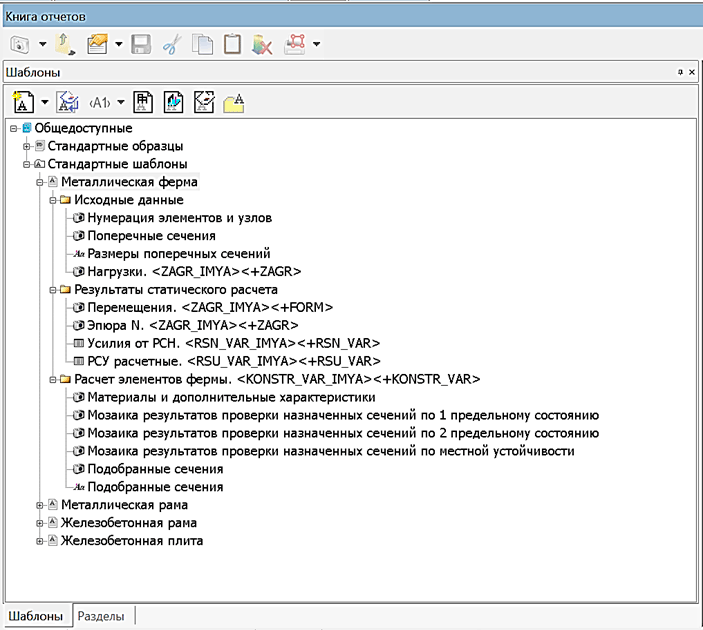Viewport: 703px width, 630px height.
Task: Click the yellow folder template icon
Action: point(234,101)
